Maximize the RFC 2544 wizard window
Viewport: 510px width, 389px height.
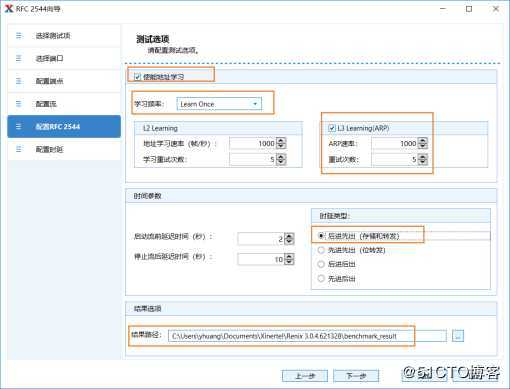click(469, 9)
